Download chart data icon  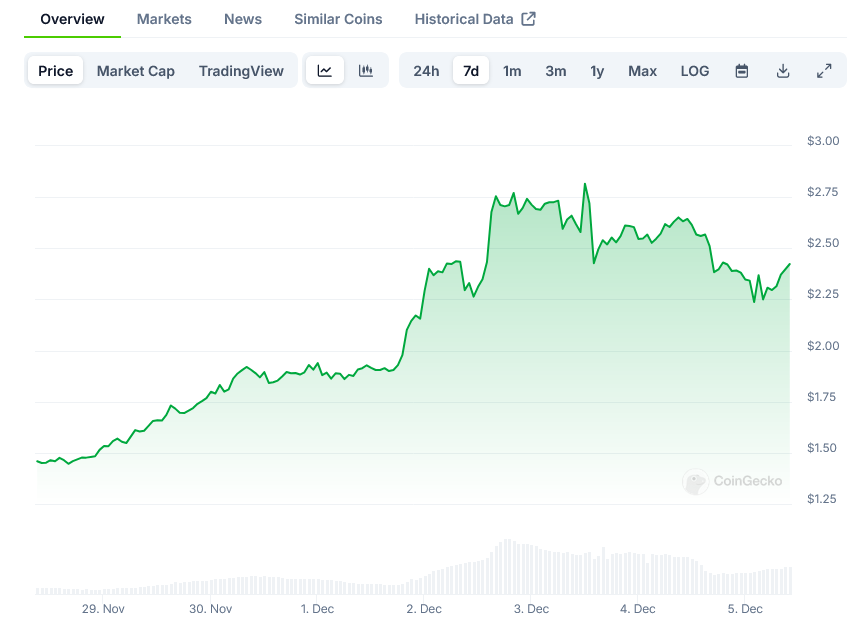coord(783,71)
